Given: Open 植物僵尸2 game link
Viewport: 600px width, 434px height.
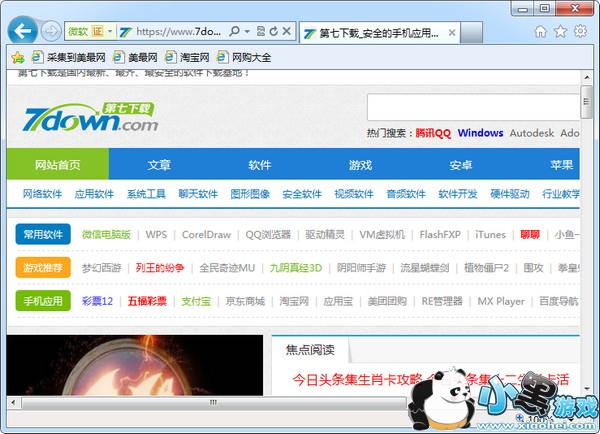Looking at the screenshot, I should tap(486, 268).
